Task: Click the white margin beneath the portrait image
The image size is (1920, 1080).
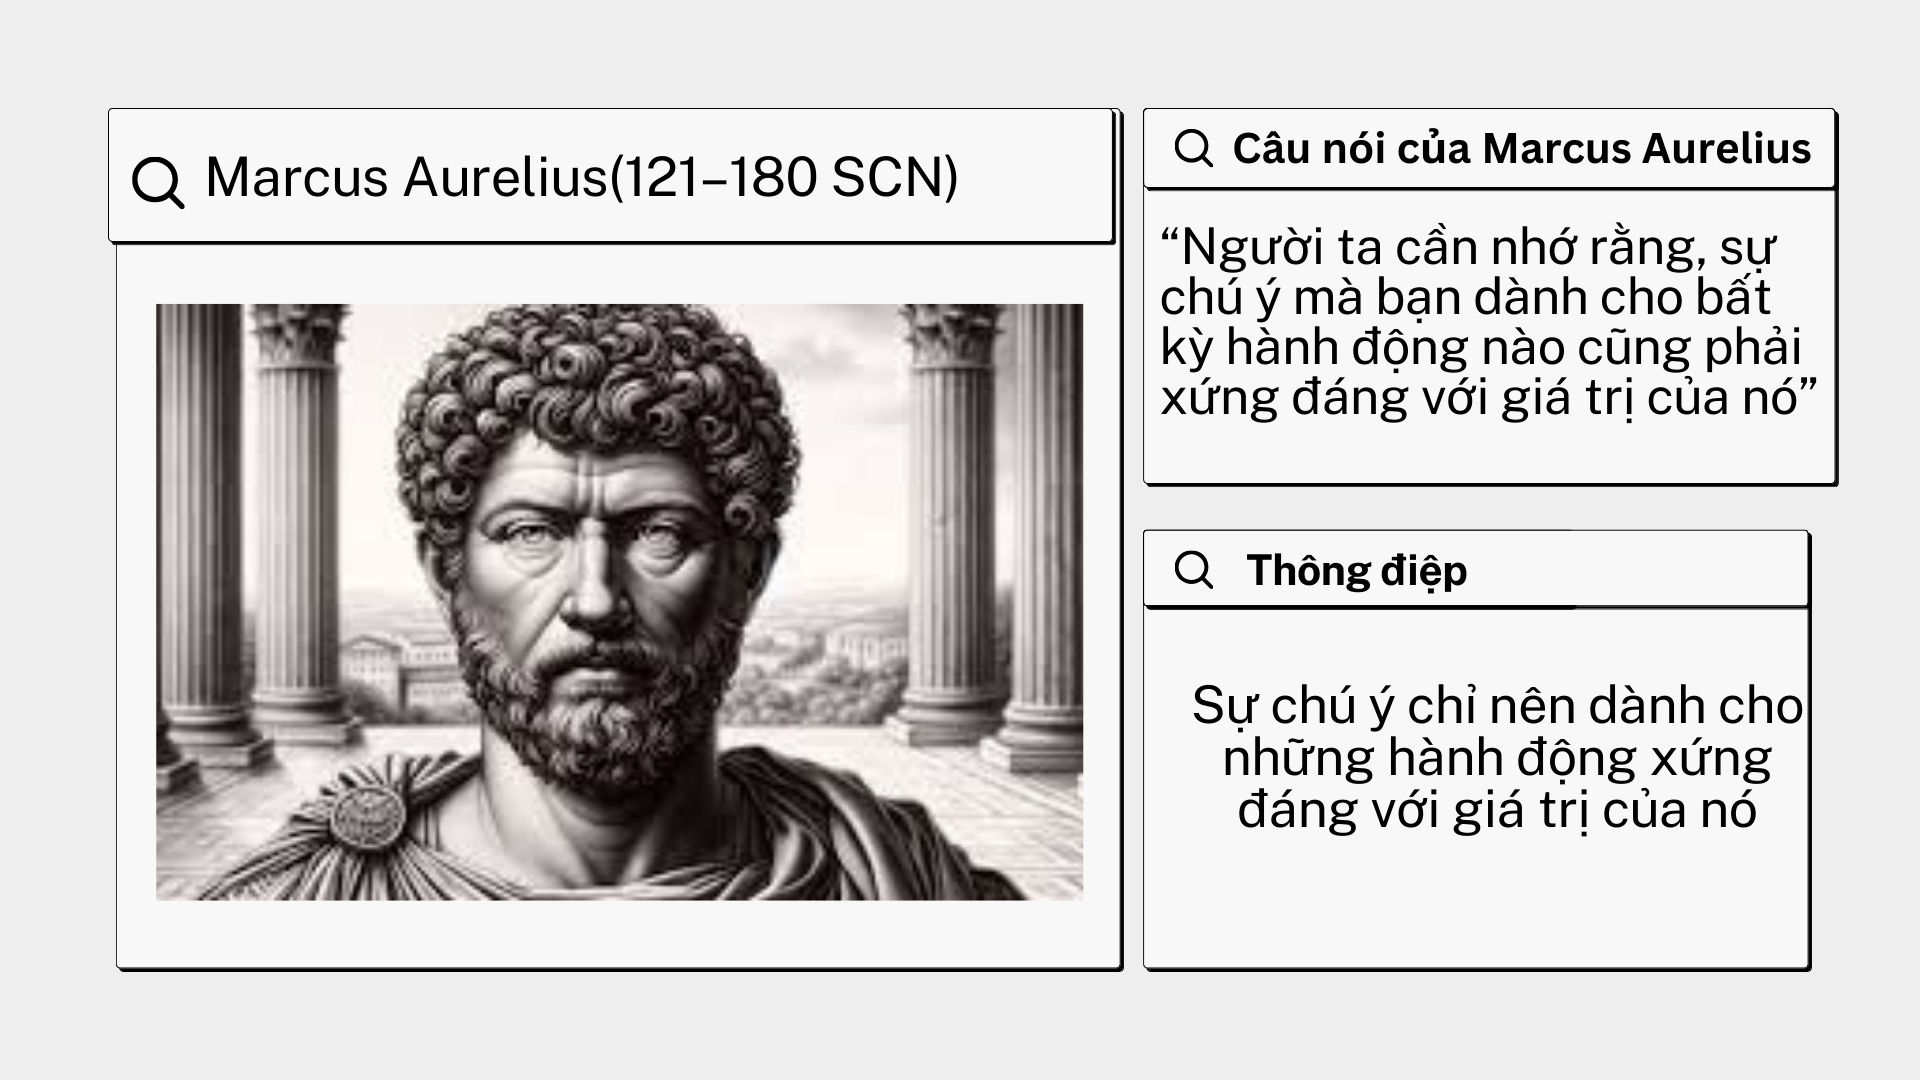Action: [x=619, y=932]
